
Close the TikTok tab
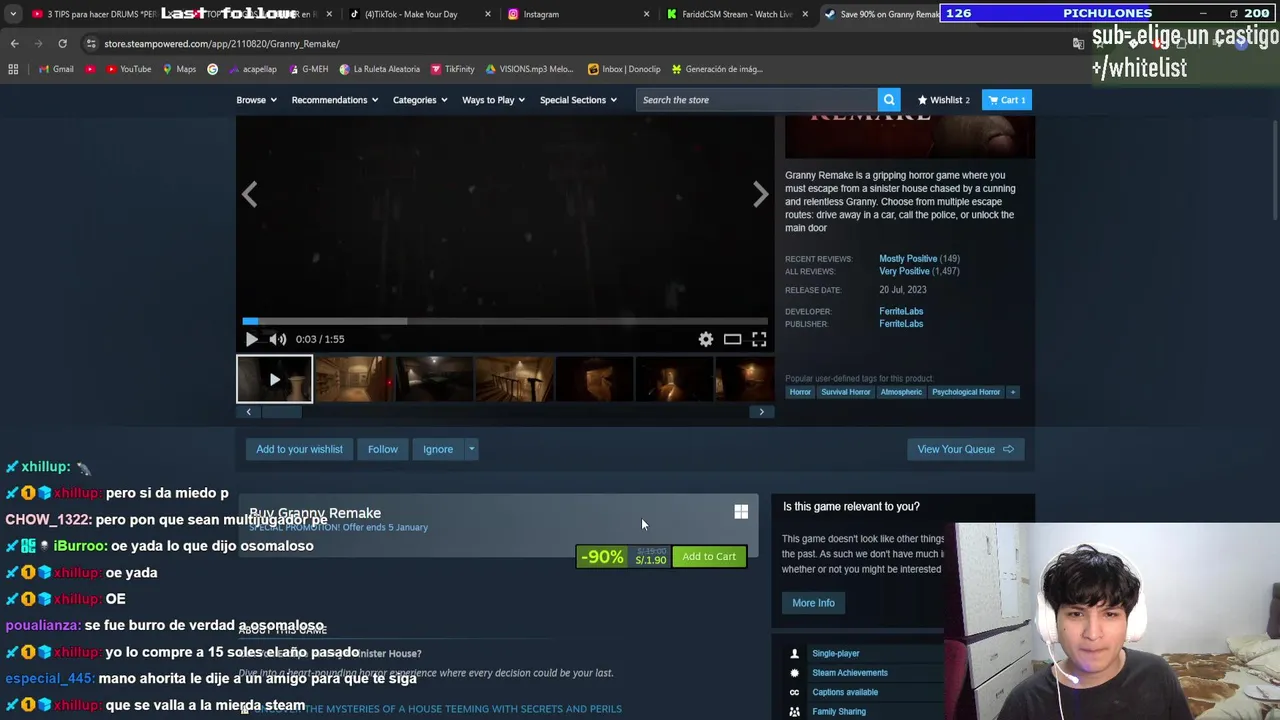click(x=488, y=14)
